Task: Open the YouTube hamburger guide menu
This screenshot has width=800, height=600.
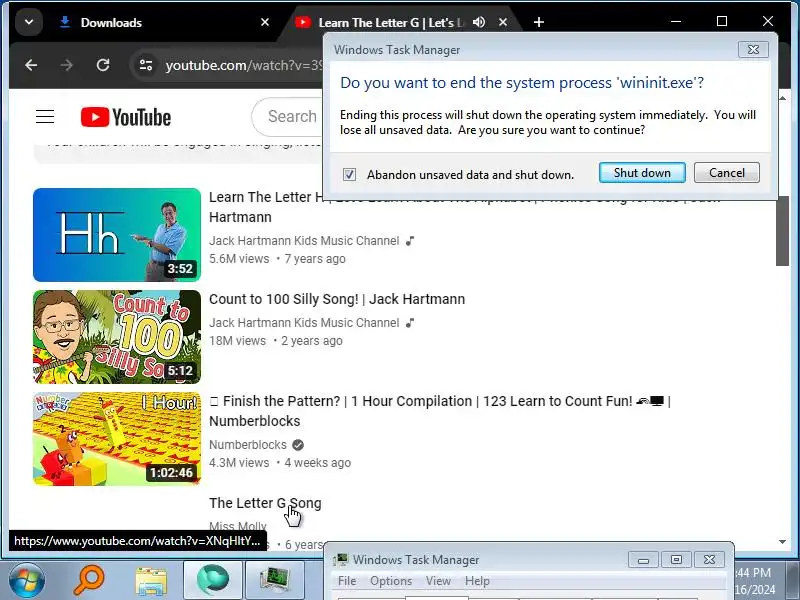Action: click(x=45, y=117)
